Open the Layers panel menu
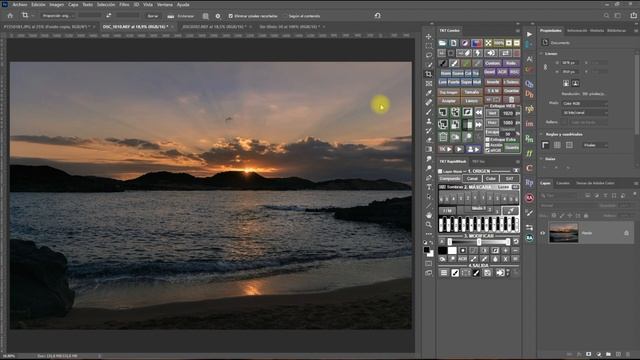The image size is (640, 360). coord(636,183)
